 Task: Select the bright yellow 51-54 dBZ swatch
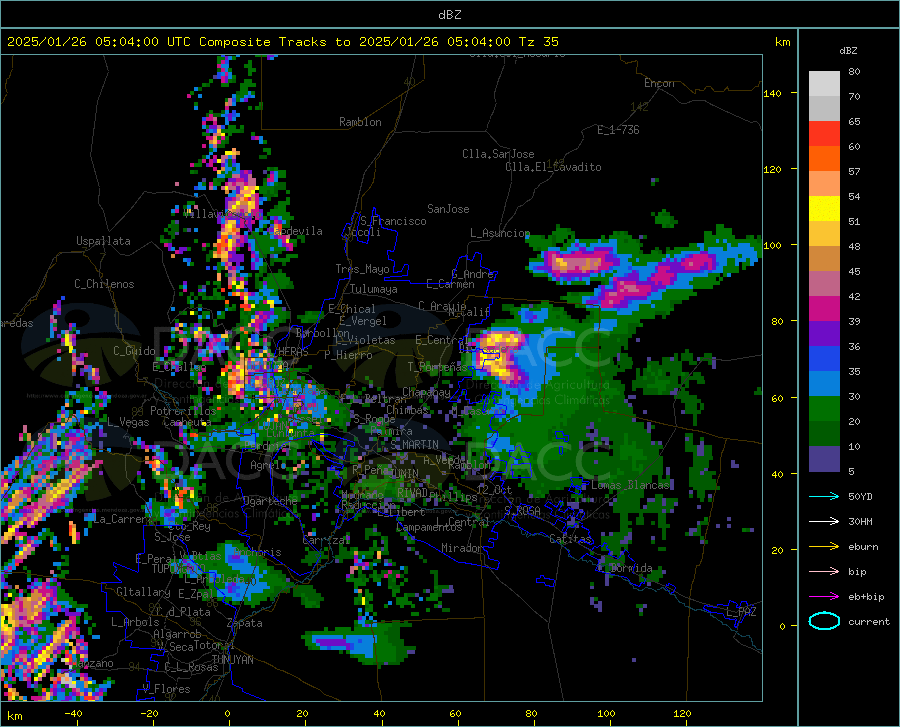(x=824, y=209)
